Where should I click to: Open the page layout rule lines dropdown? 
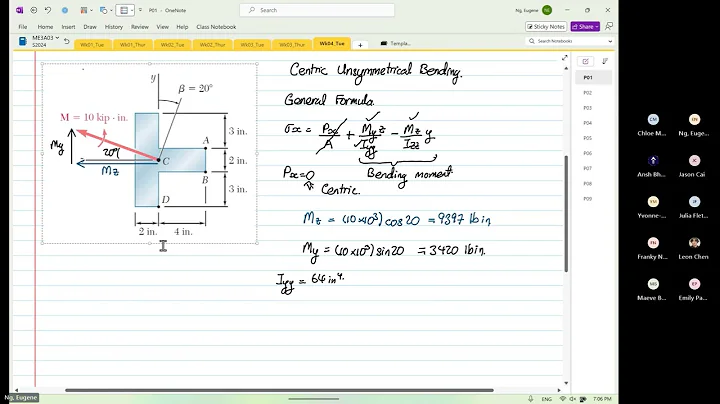(125, 10)
